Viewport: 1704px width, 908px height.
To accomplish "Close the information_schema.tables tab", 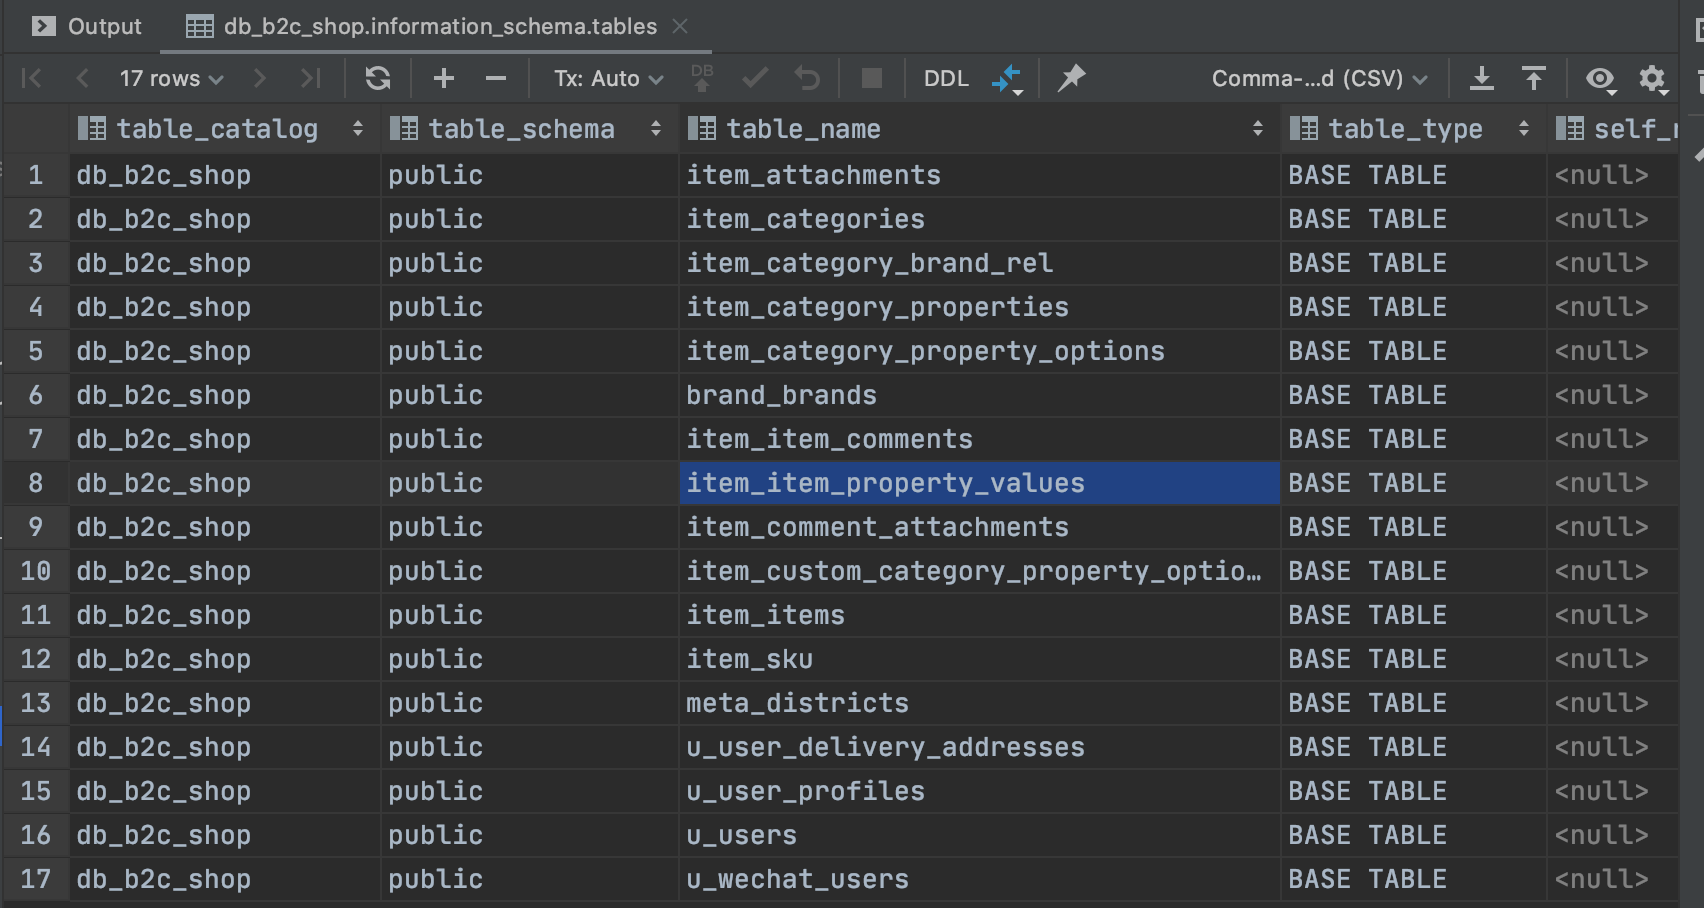I will pos(680,26).
